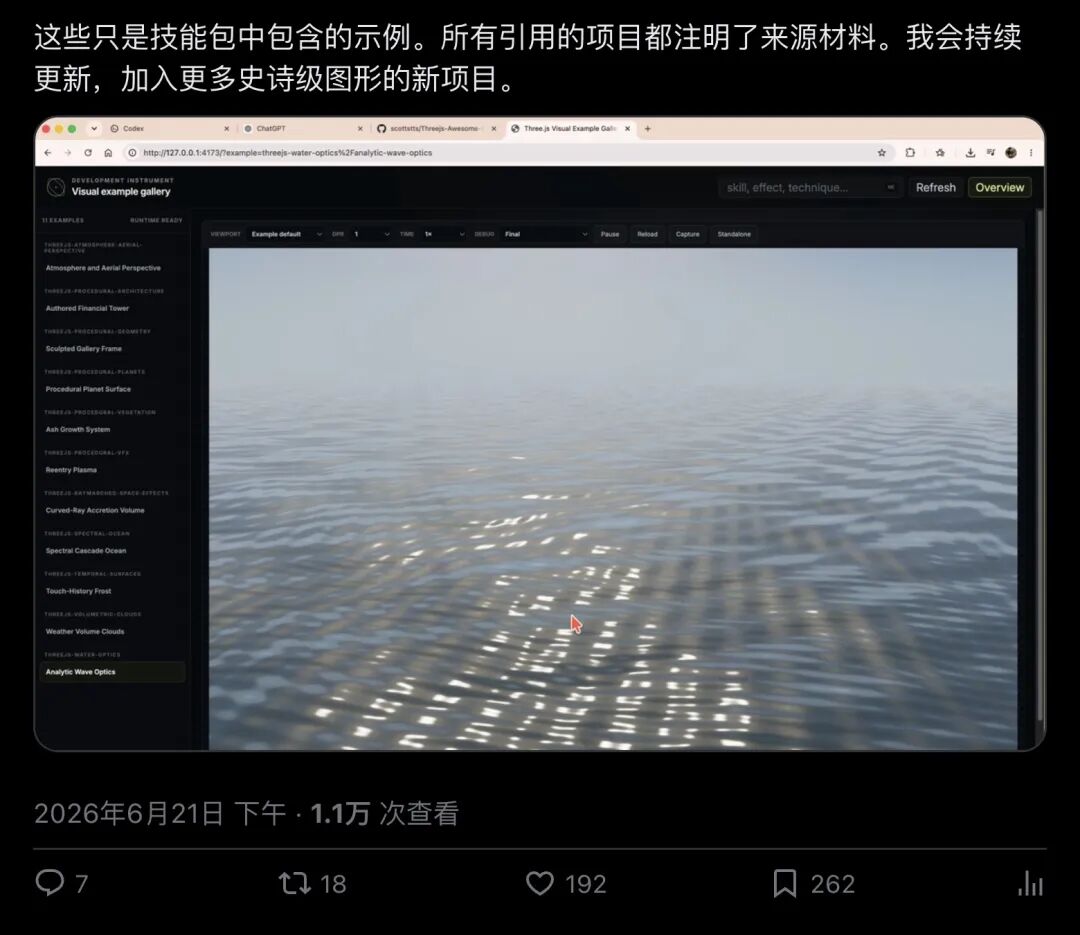Click browser forward arrow in screenshot
The image size is (1080, 935).
click(x=68, y=153)
